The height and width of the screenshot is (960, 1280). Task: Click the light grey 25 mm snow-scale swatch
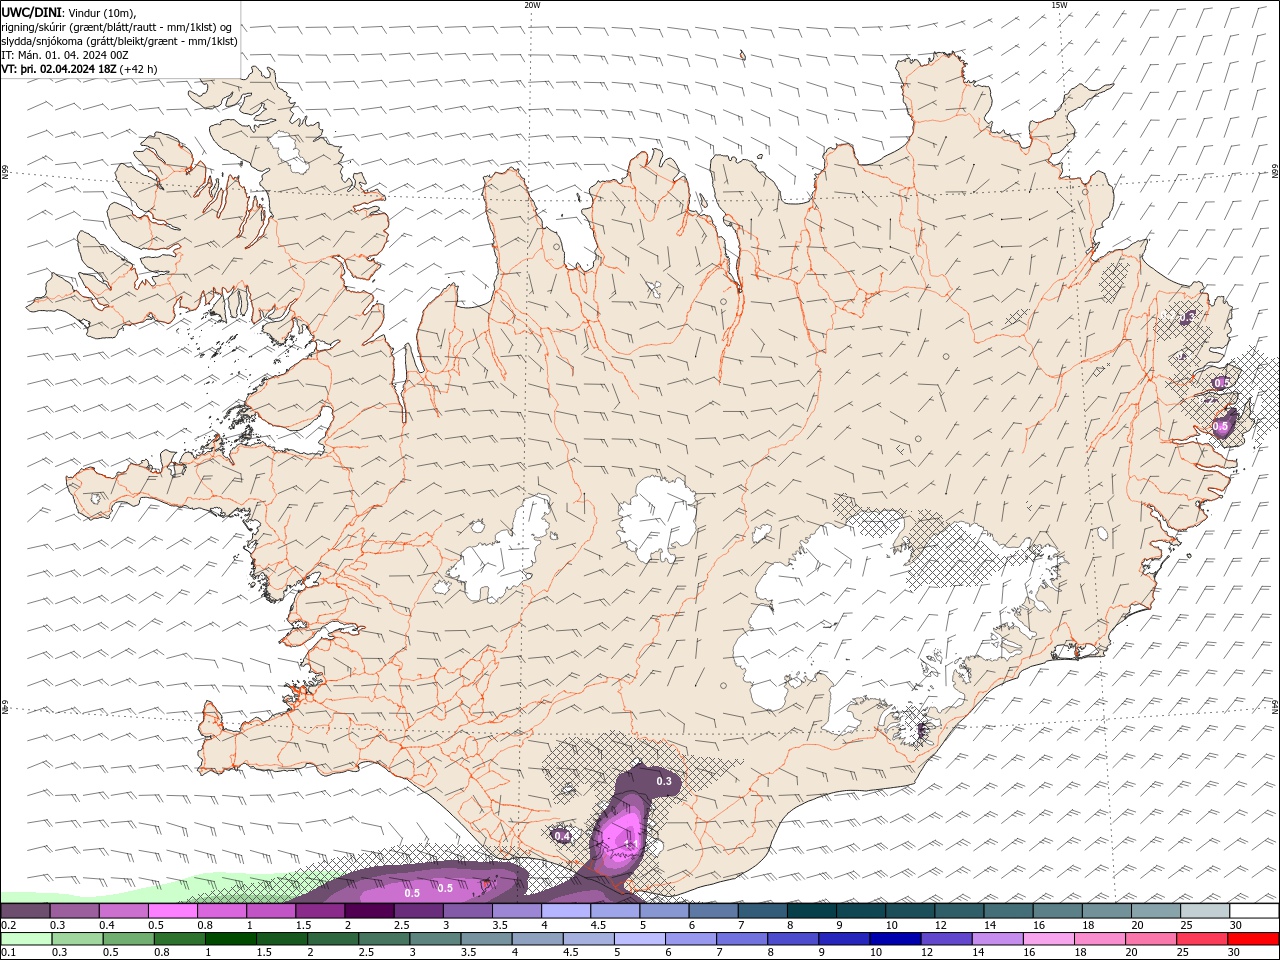1205,911
